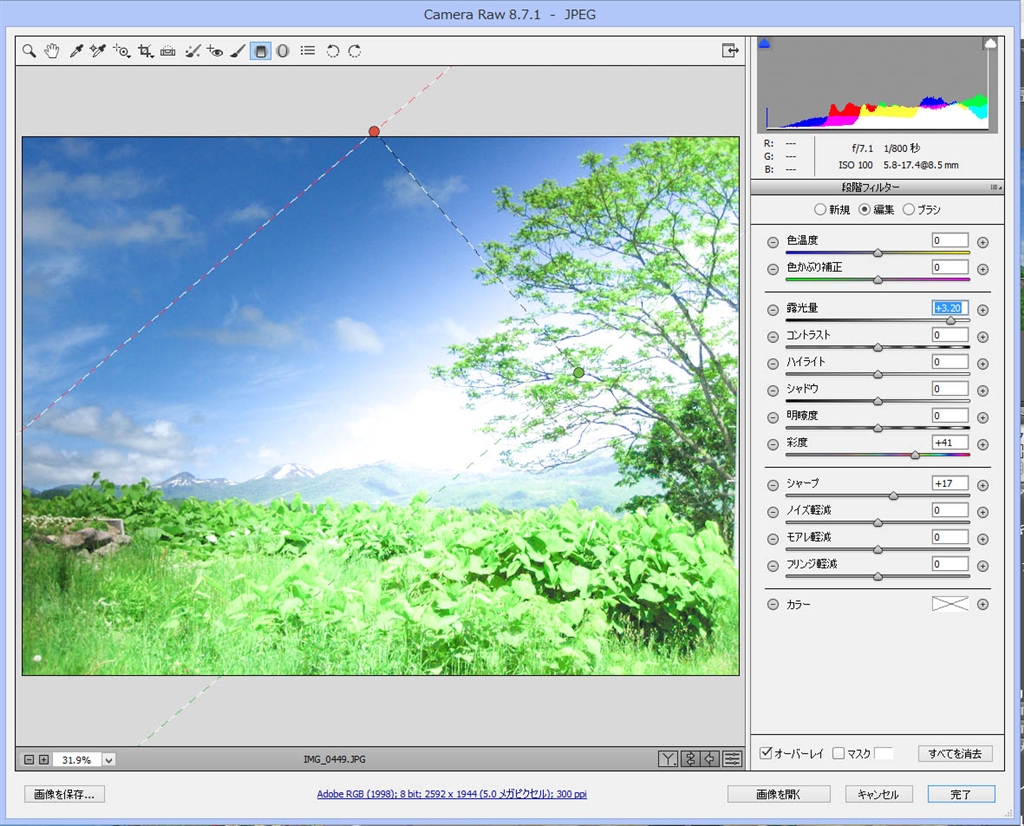
Task: Activate the Red Eye Removal tool
Action: pyautogui.click(x=215, y=51)
